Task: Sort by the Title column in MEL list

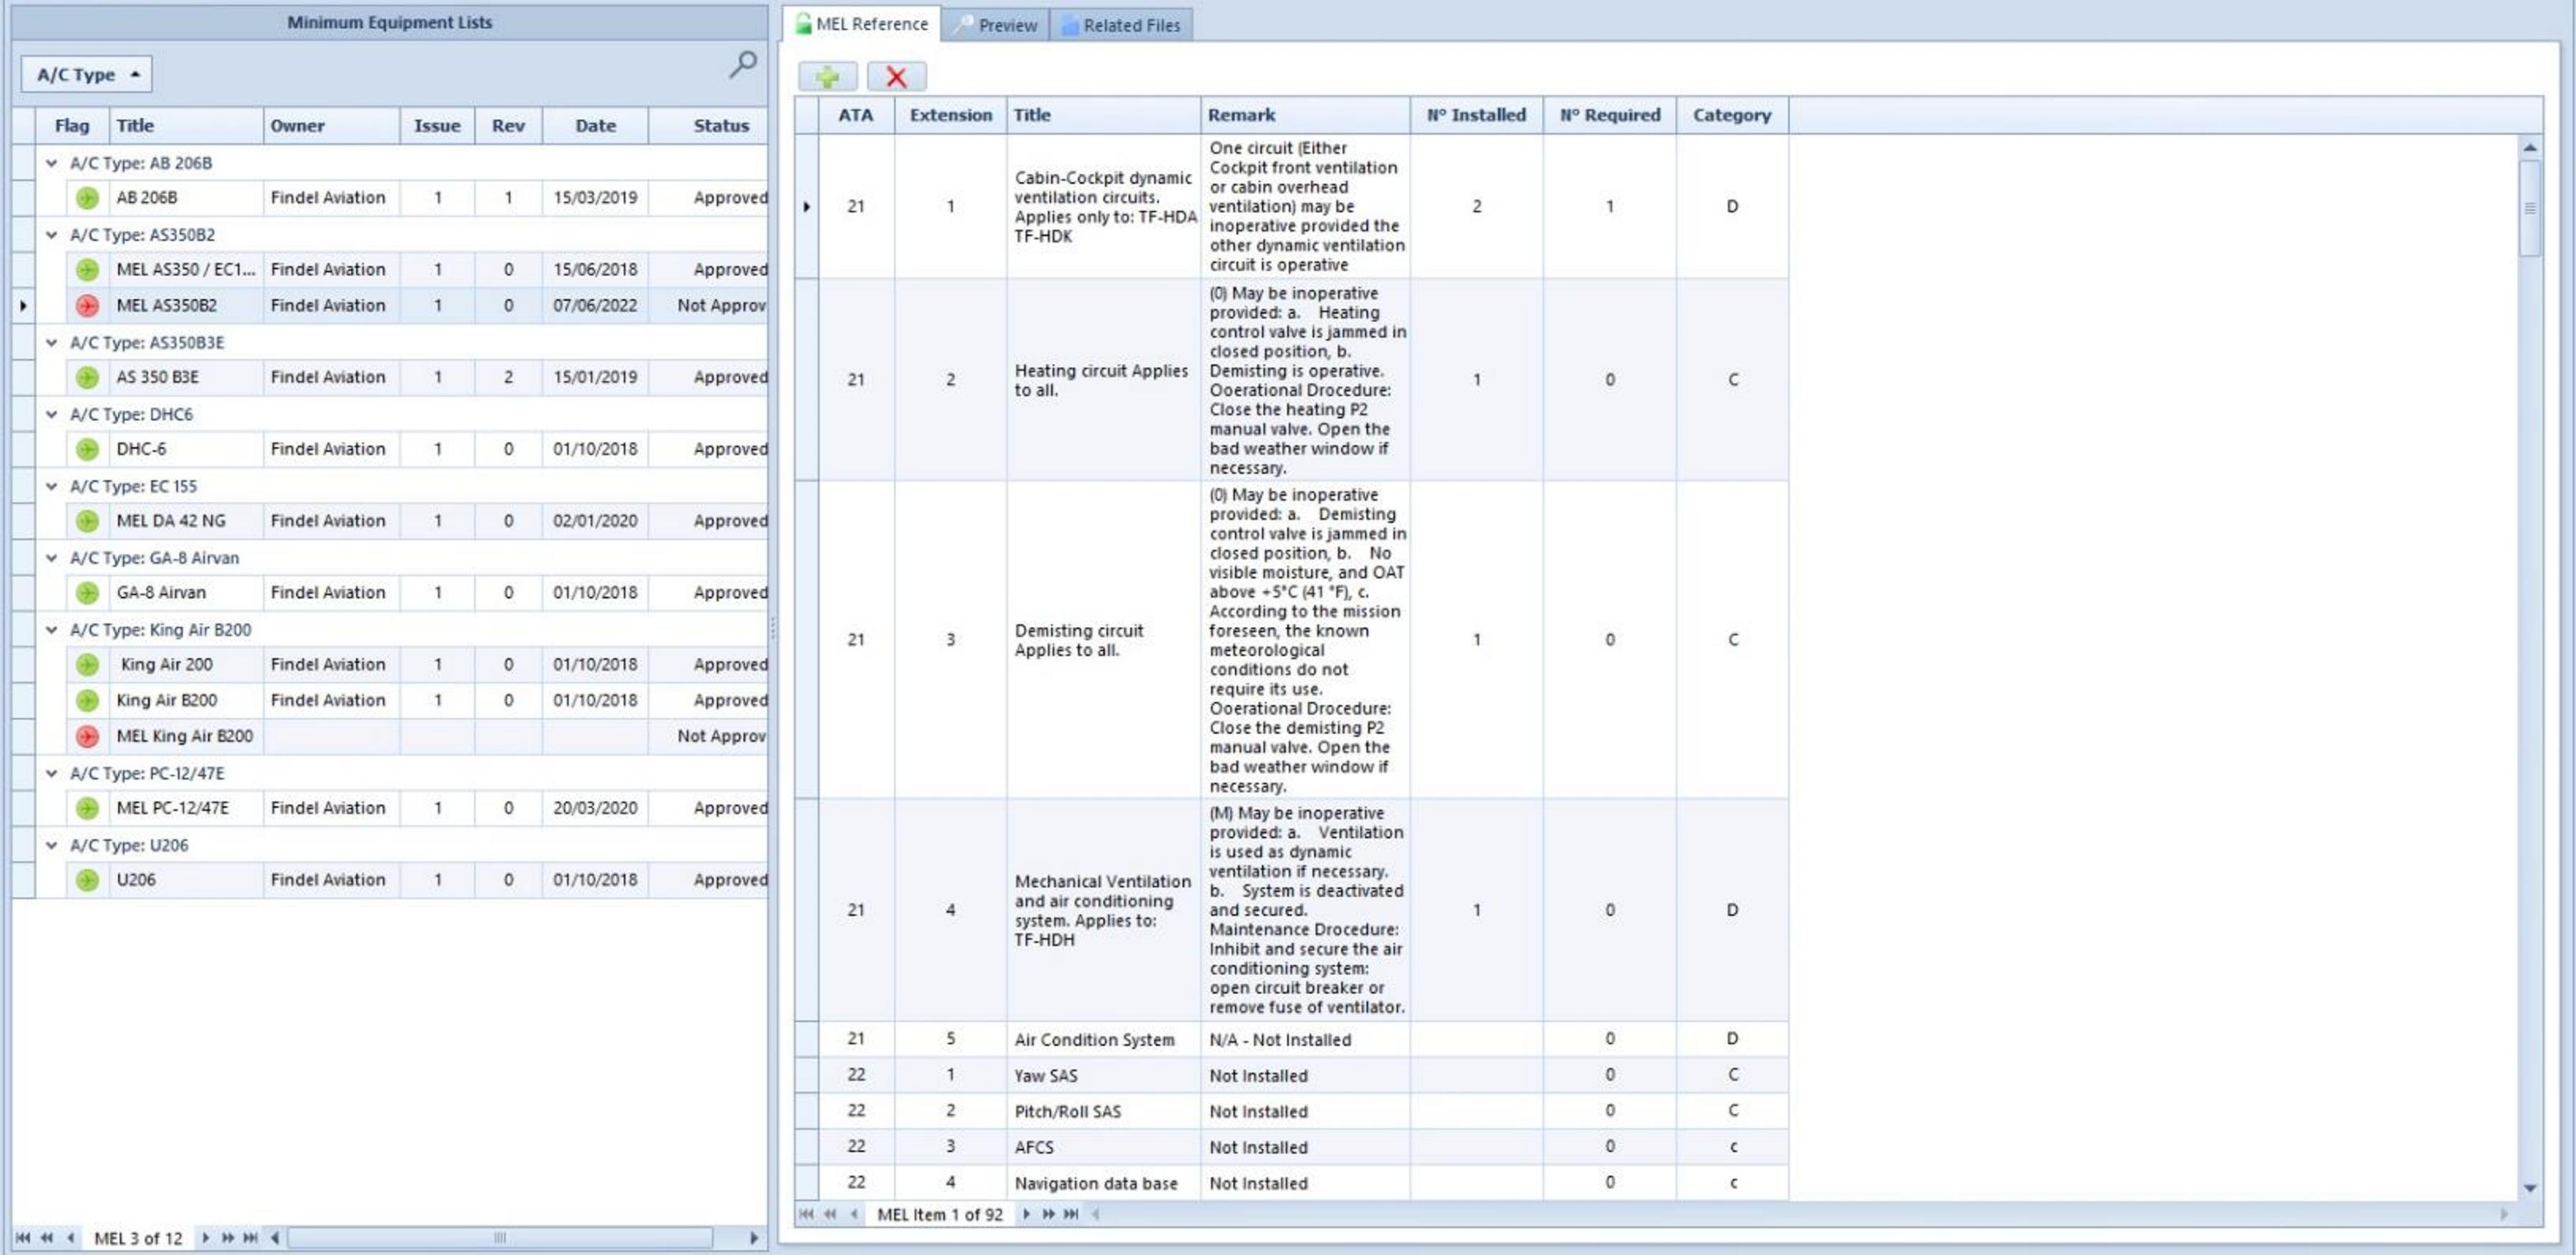Action: pyautogui.click(x=186, y=126)
